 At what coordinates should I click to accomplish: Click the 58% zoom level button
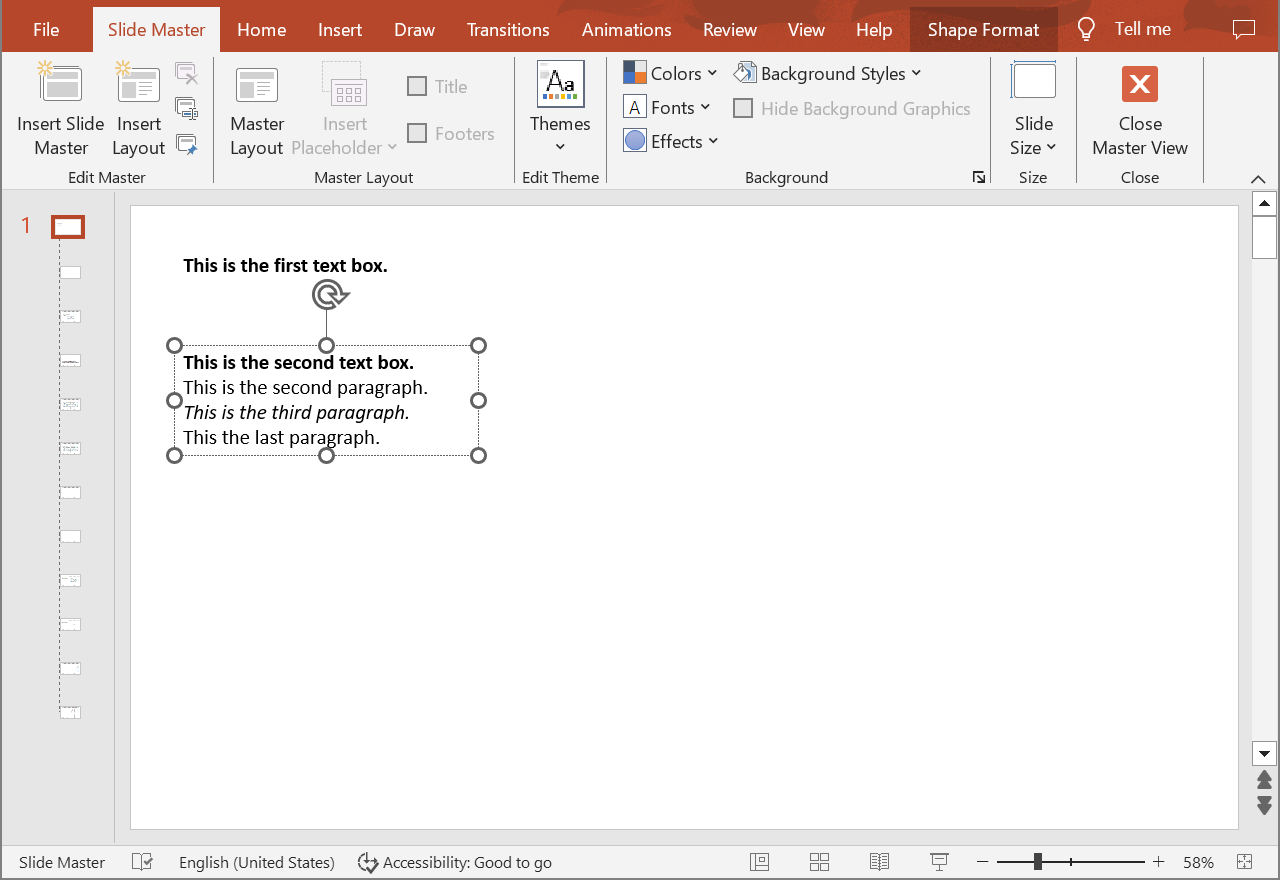point(1199,862)
